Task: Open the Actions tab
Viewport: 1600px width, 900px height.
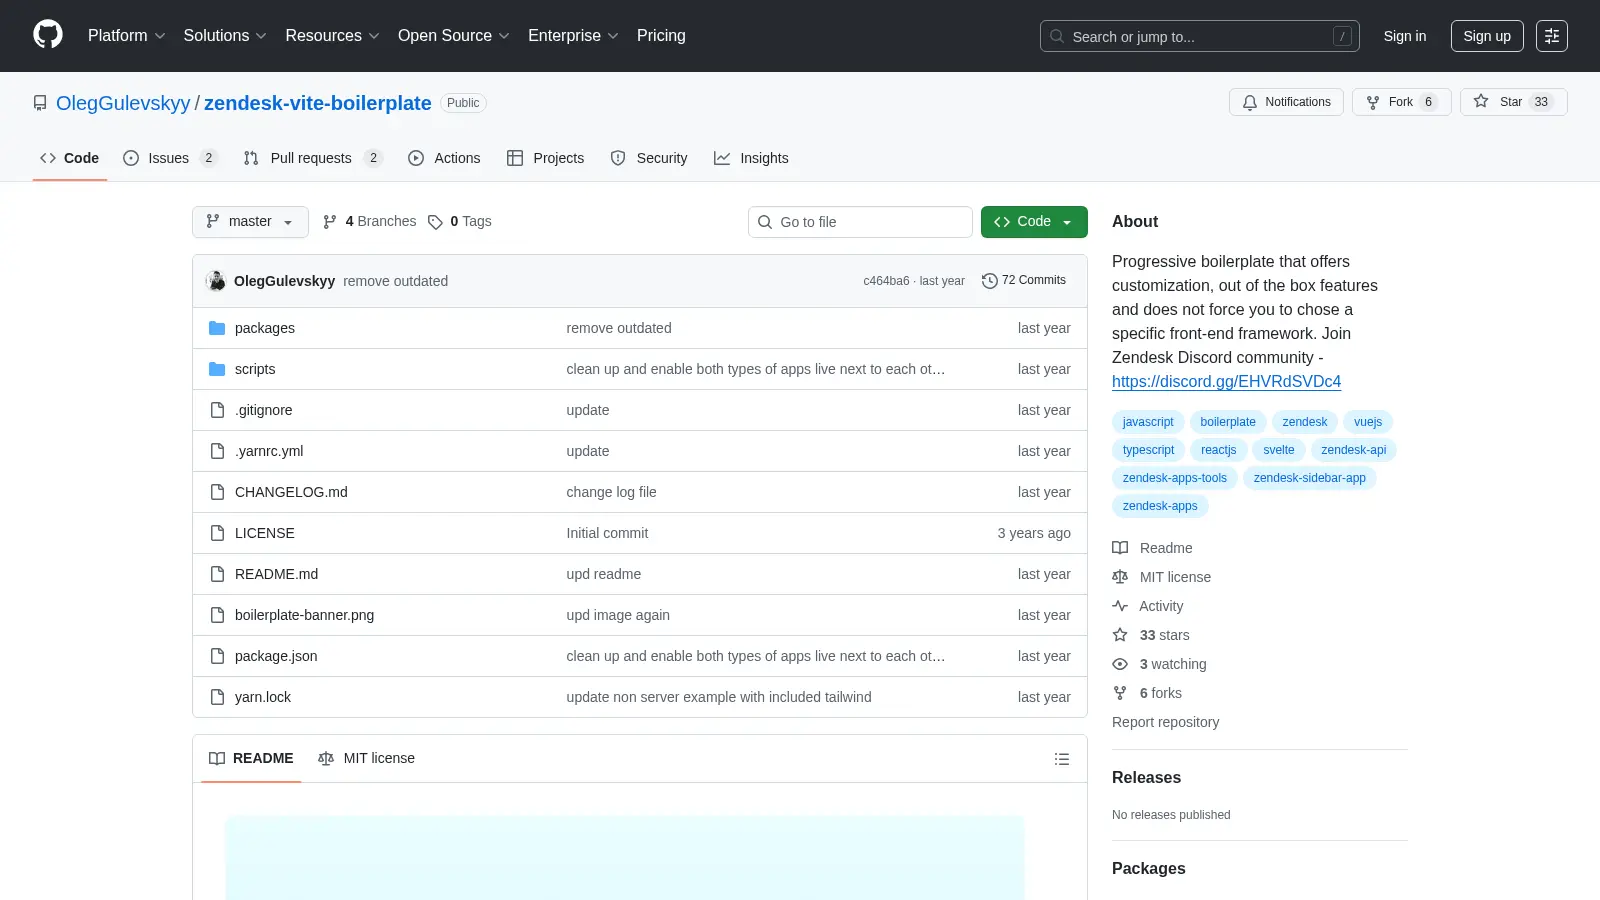Action: [444, 158]
